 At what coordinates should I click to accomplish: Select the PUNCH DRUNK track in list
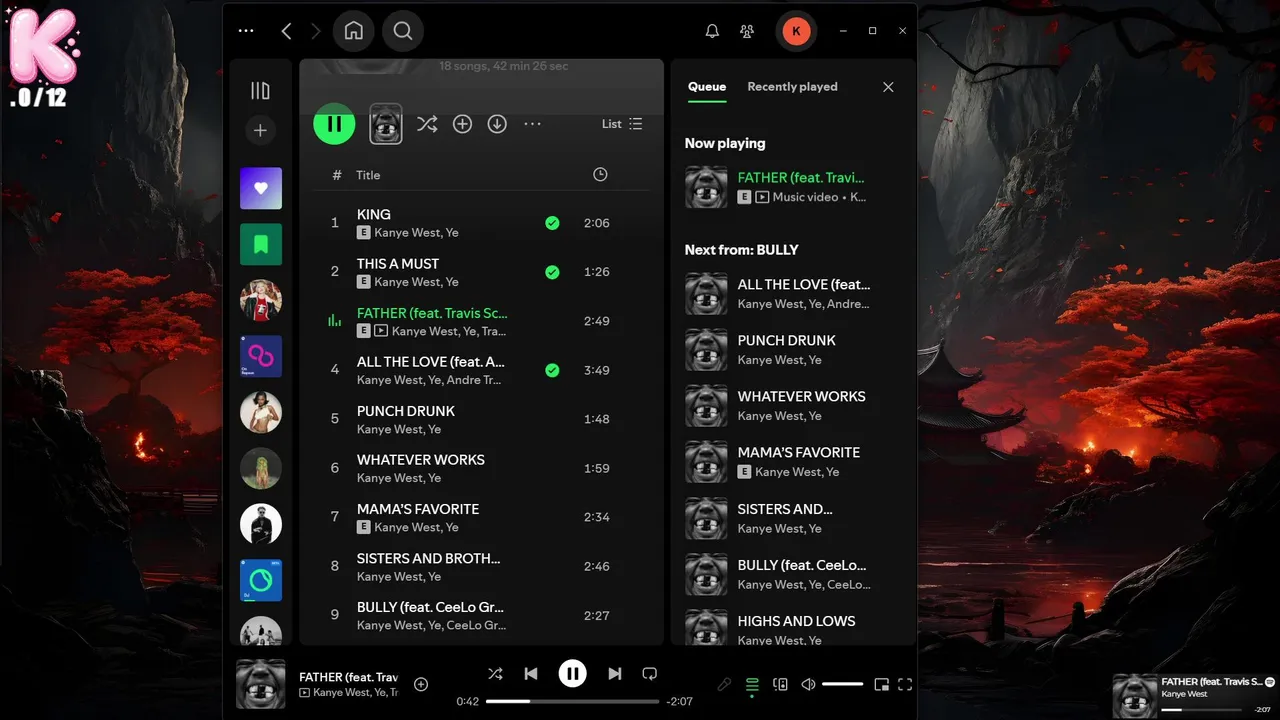[481, 419]
